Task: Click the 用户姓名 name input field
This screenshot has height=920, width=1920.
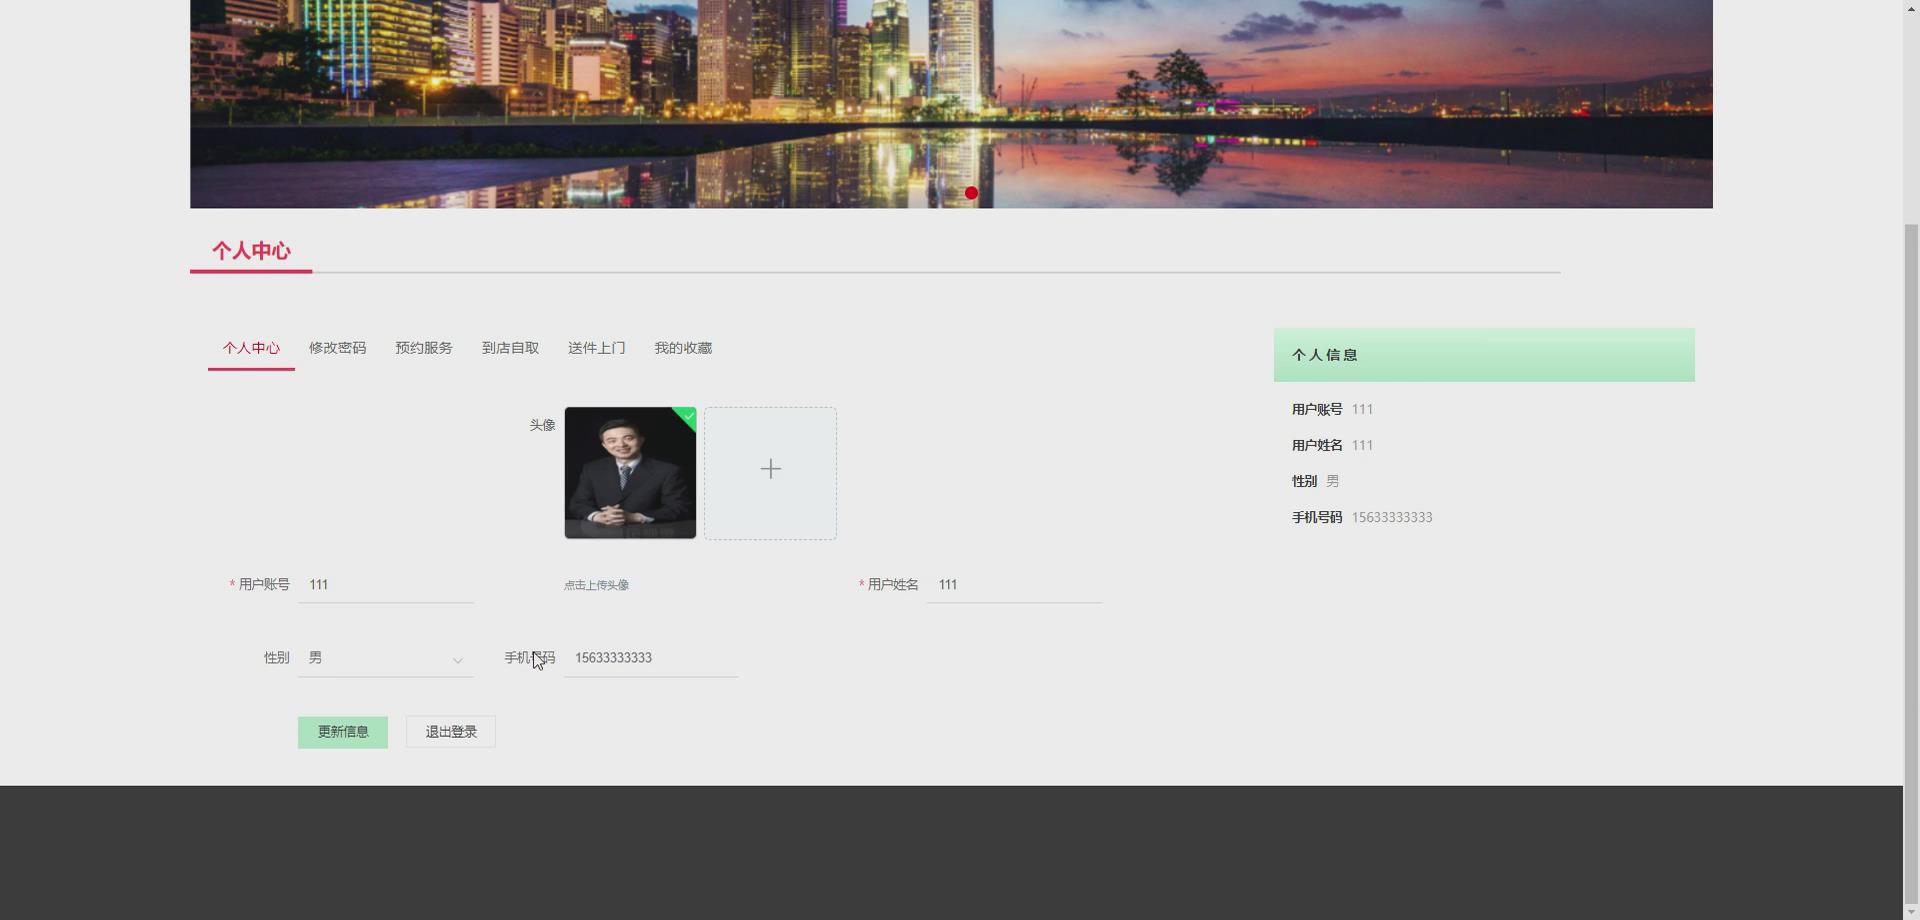Action: coord(1013,585)
